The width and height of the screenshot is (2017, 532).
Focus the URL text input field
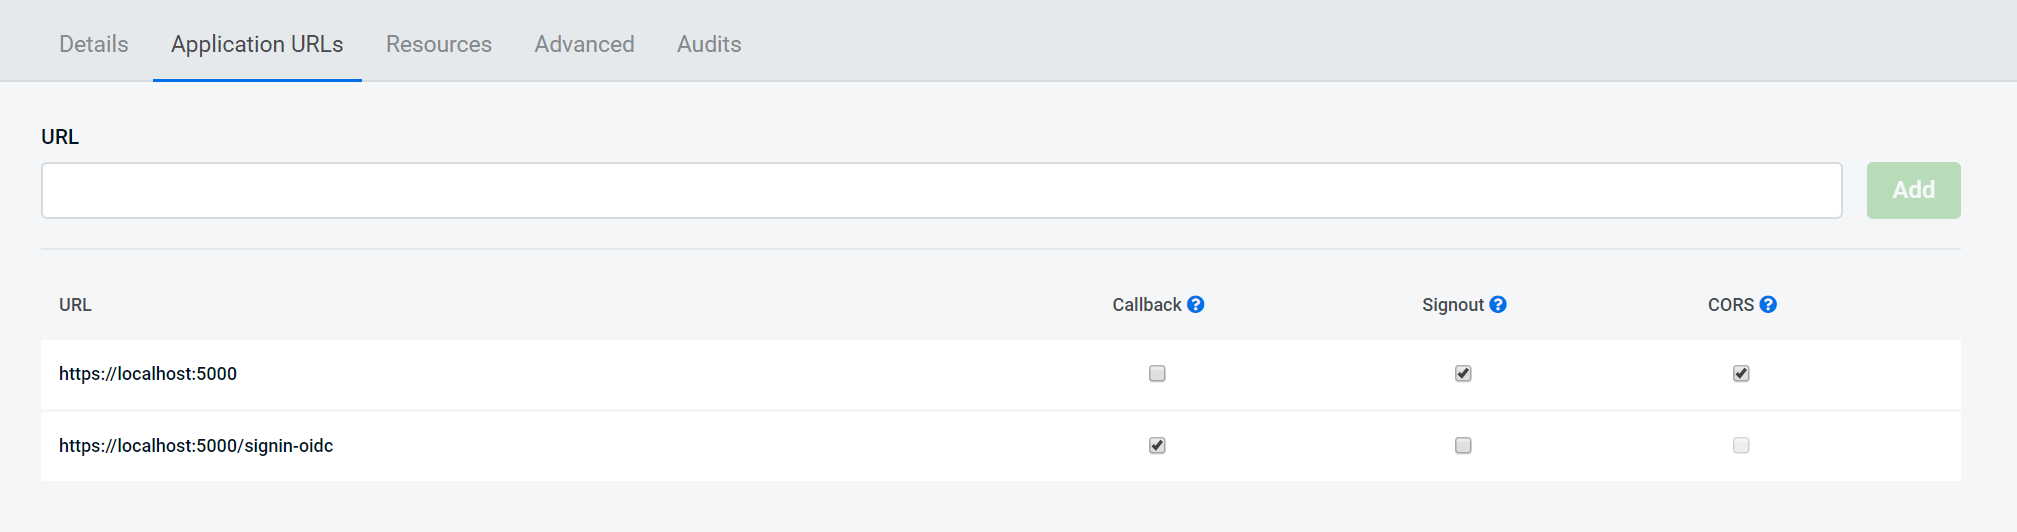941,190
